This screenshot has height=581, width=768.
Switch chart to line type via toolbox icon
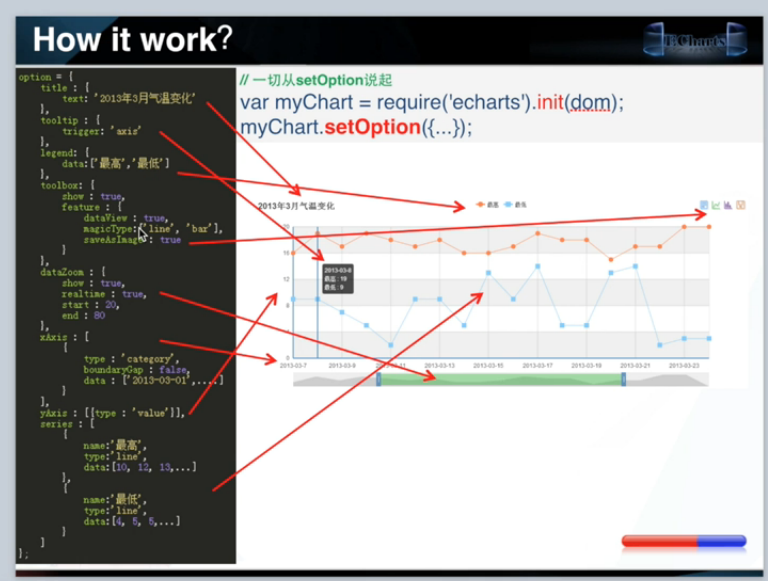716,205
